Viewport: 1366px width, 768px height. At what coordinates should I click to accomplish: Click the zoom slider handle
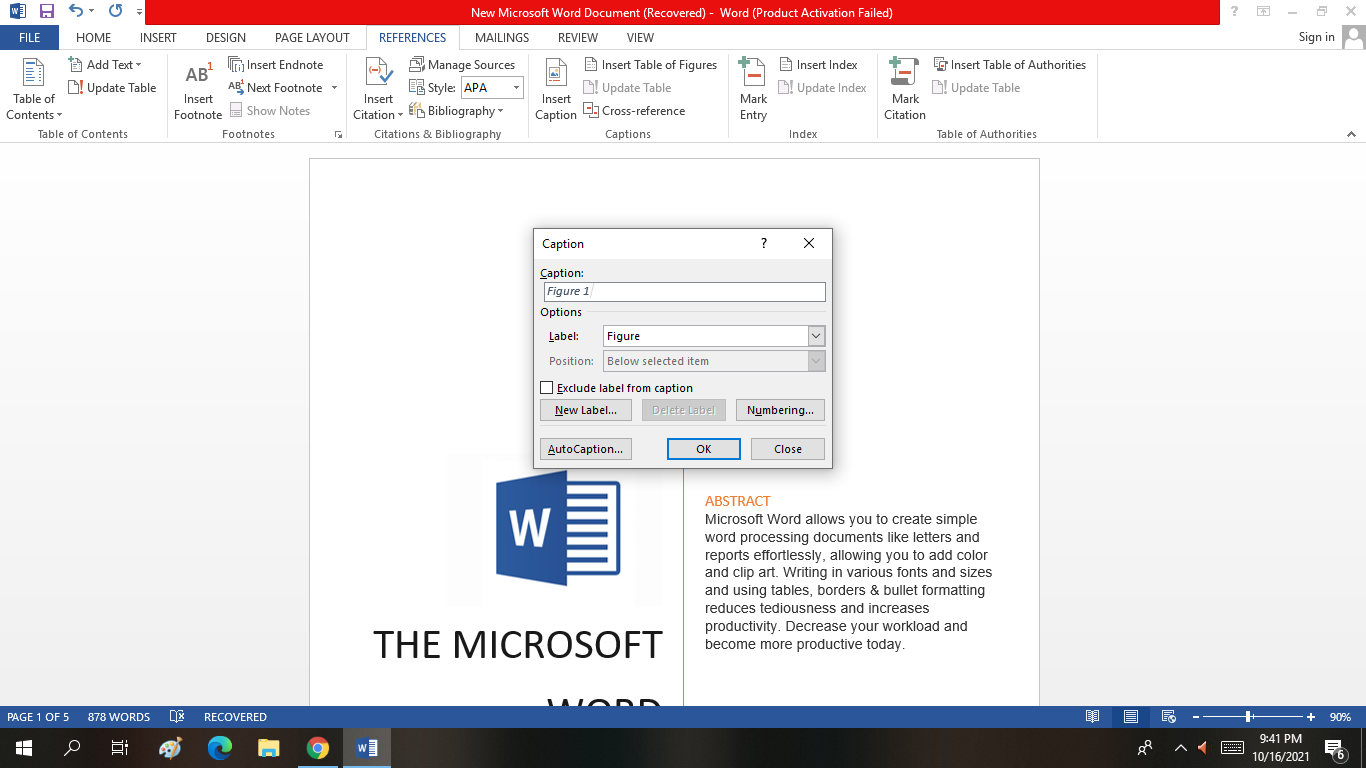1249,717
